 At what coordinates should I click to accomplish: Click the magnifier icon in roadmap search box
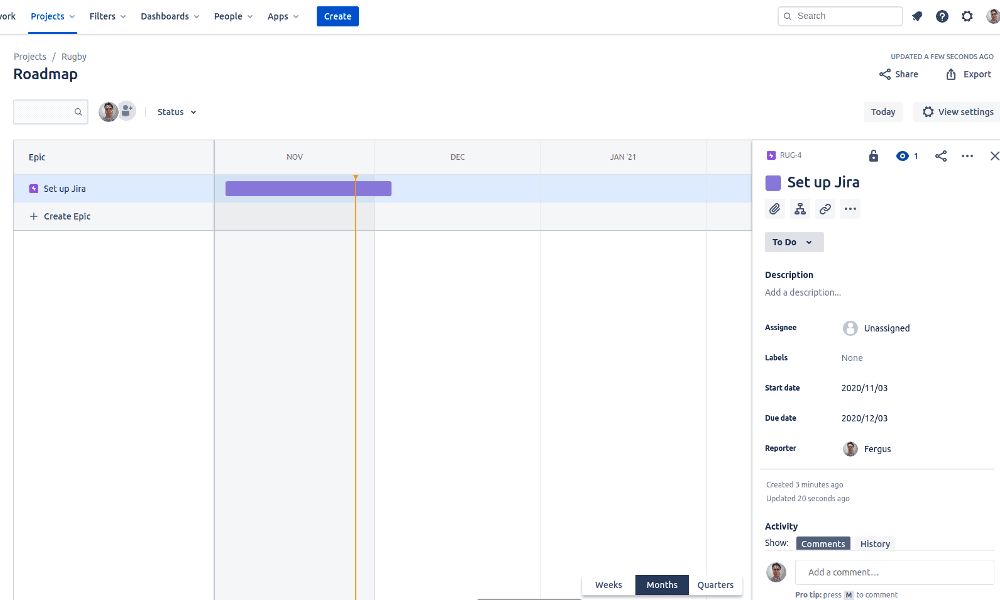click(78, 112)
